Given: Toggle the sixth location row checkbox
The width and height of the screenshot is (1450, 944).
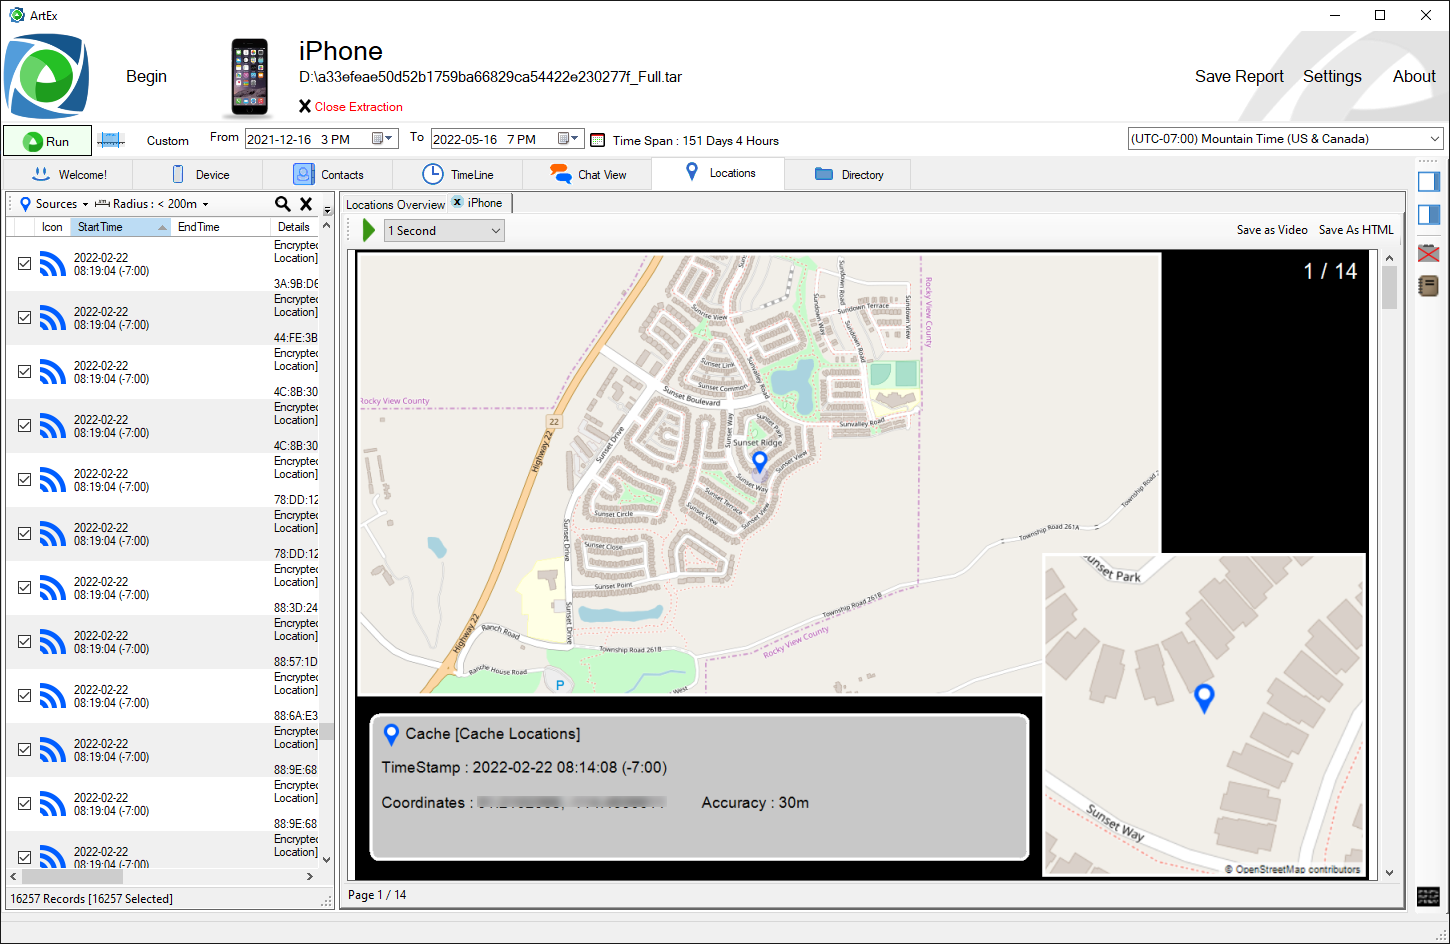Looking at the screenshot, I should [24, 533].
